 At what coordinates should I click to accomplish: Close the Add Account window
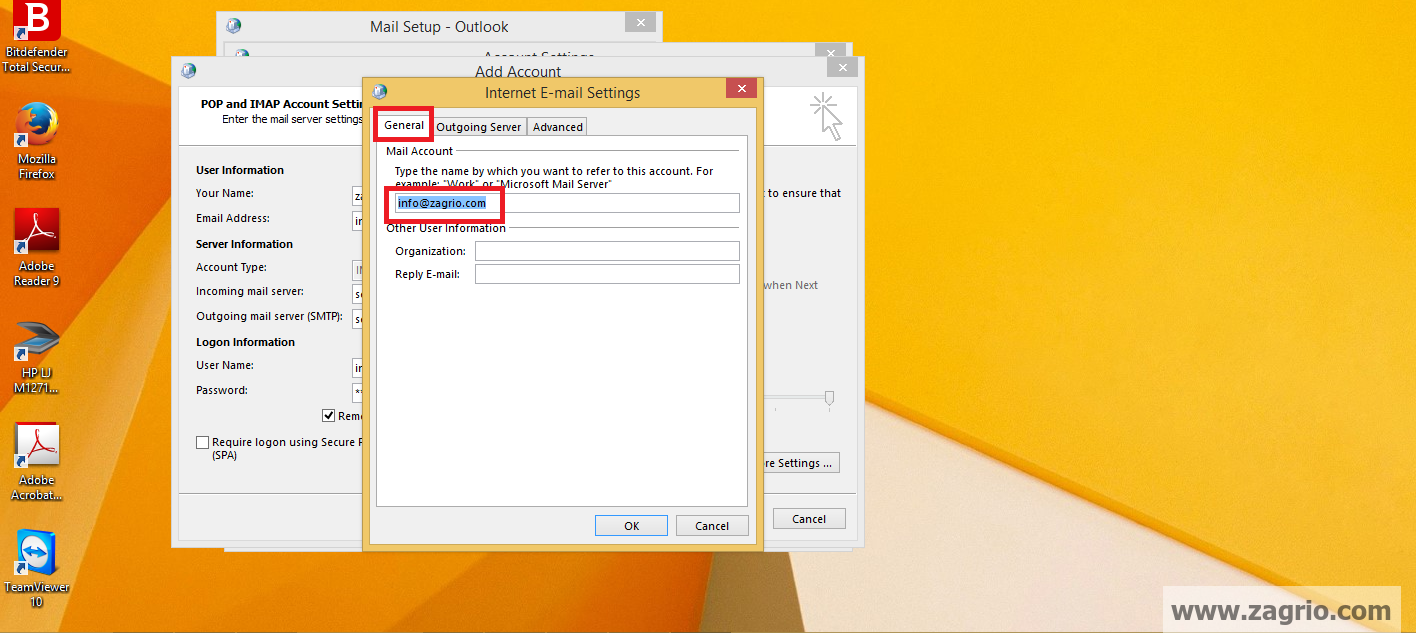pos(842,67)
